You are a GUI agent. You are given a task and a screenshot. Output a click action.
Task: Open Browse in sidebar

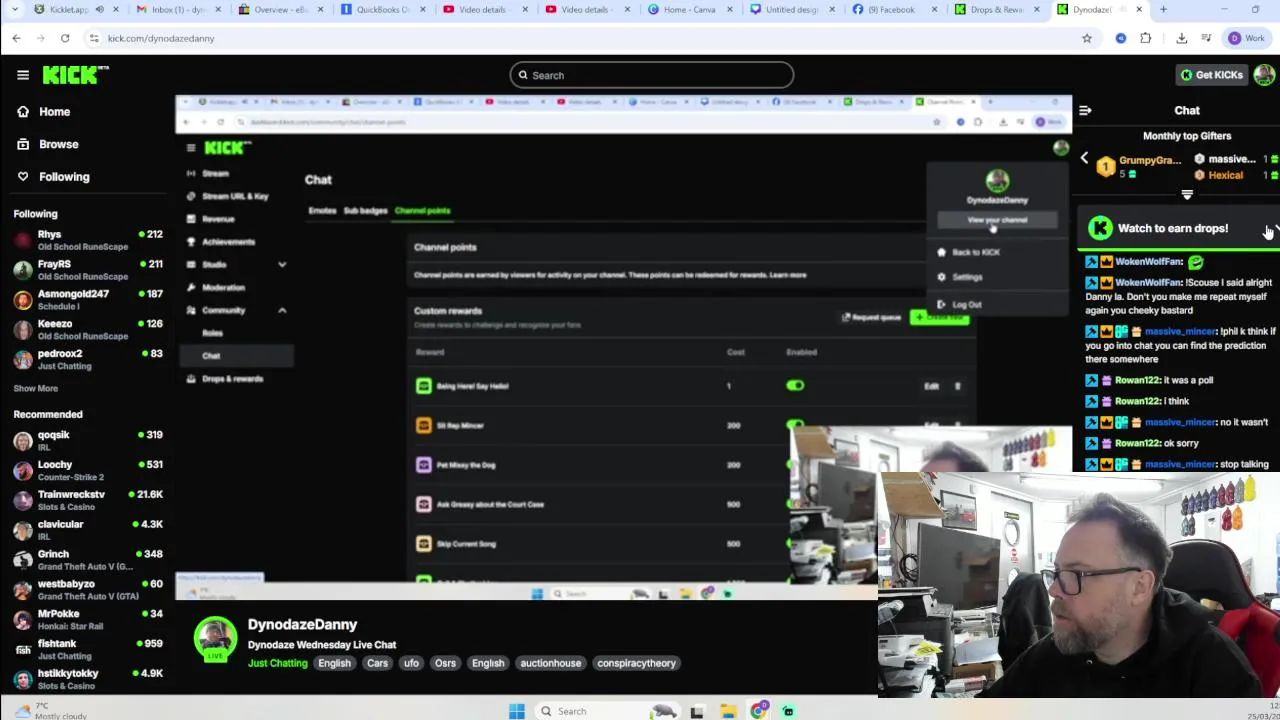click(58, 144)
